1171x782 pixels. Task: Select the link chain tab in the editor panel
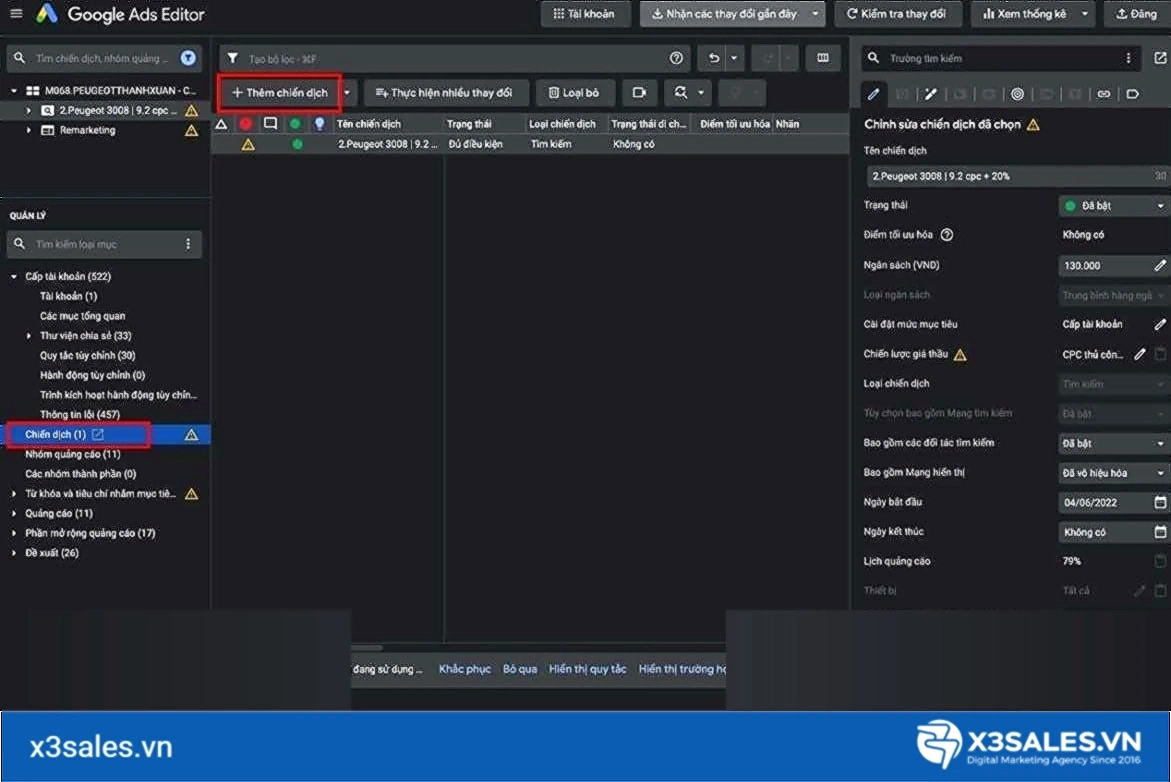pos(1103,94)
